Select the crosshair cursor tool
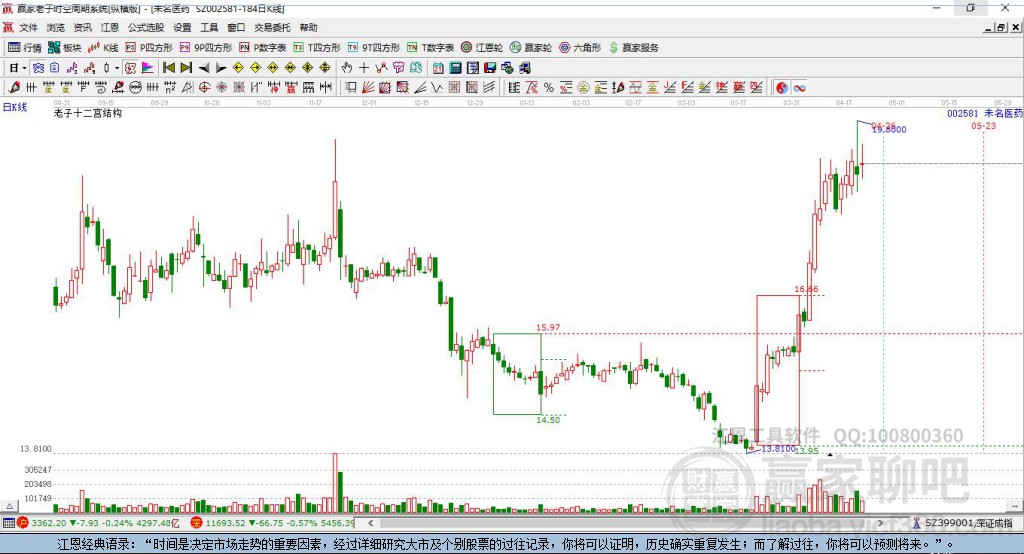This screenshot has height=554, width=1024. coord(364,68)
